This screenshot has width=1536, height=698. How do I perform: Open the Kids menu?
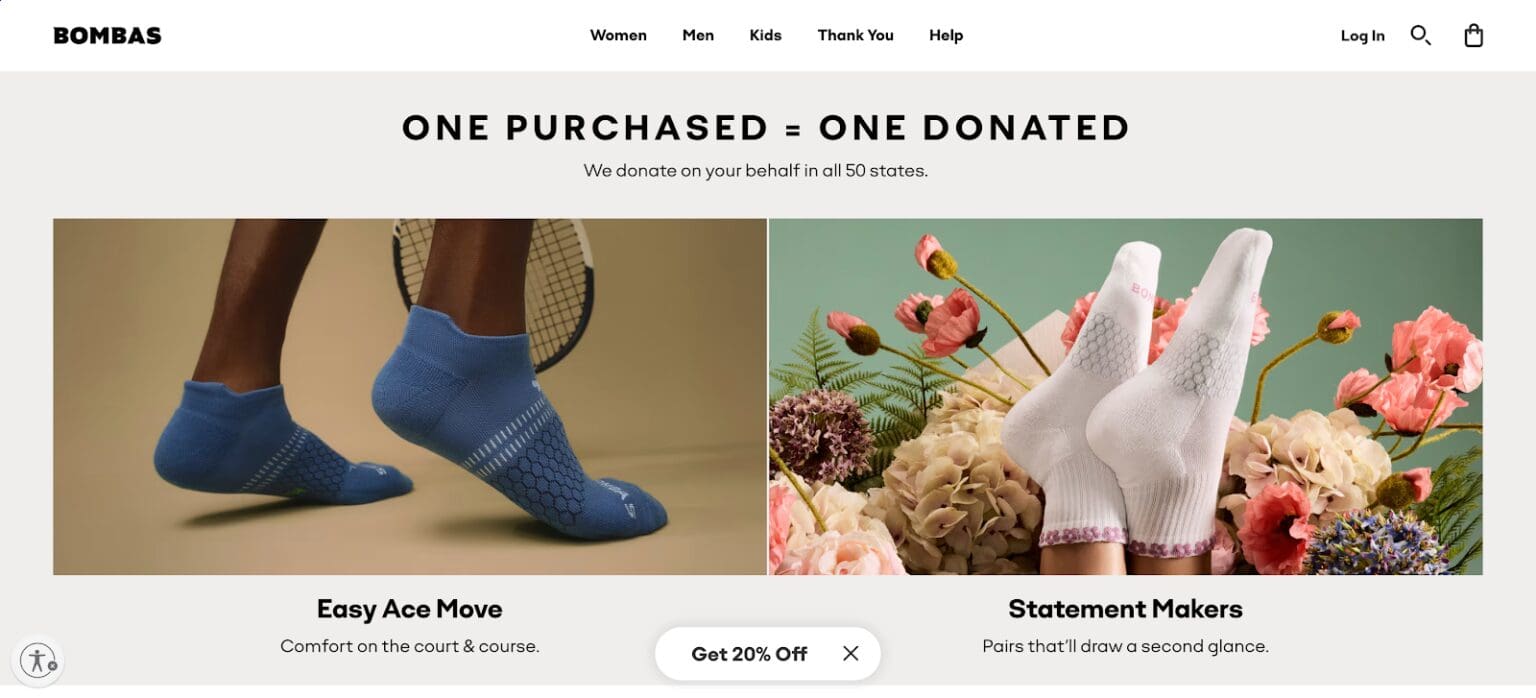point(765,35)
